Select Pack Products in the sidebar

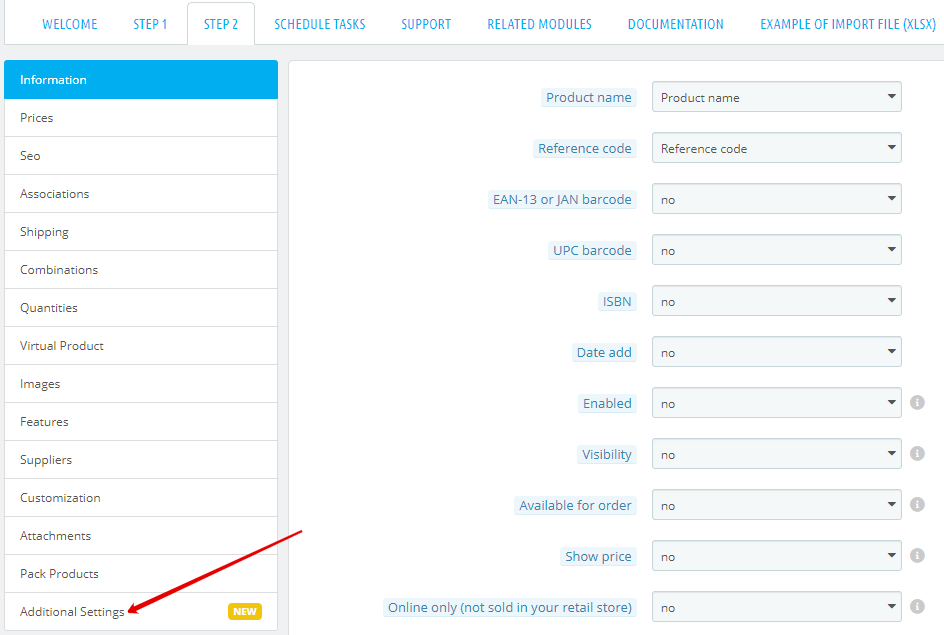click(x=141, y=574)
